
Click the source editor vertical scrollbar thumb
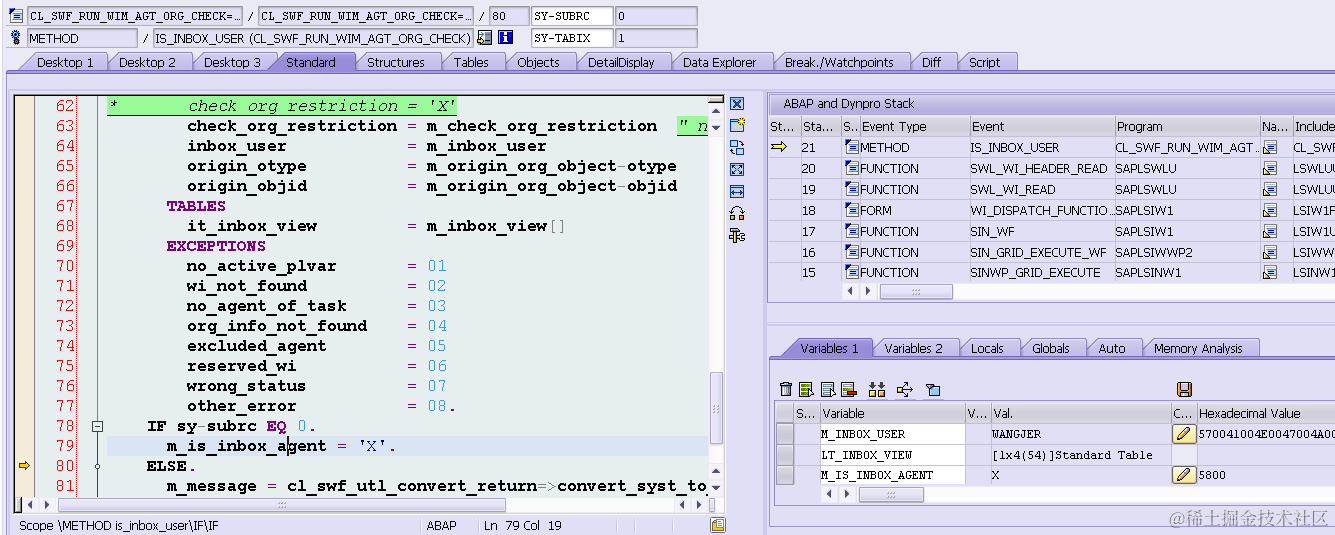tap(716, 408)
